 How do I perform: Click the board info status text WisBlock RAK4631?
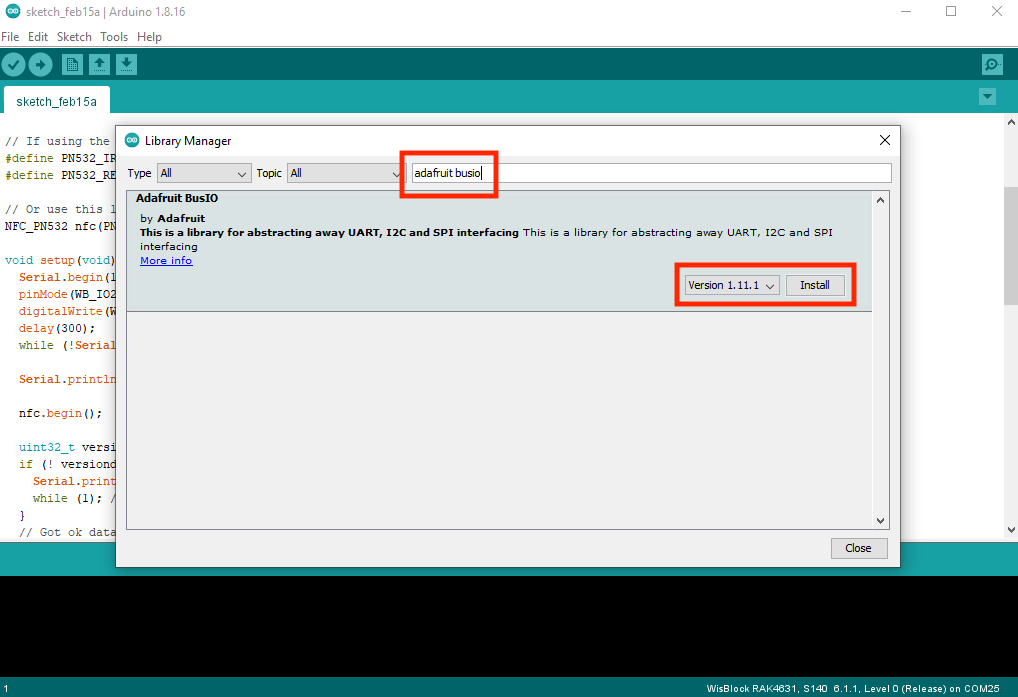pyautogui.click(x=853, y=689)
